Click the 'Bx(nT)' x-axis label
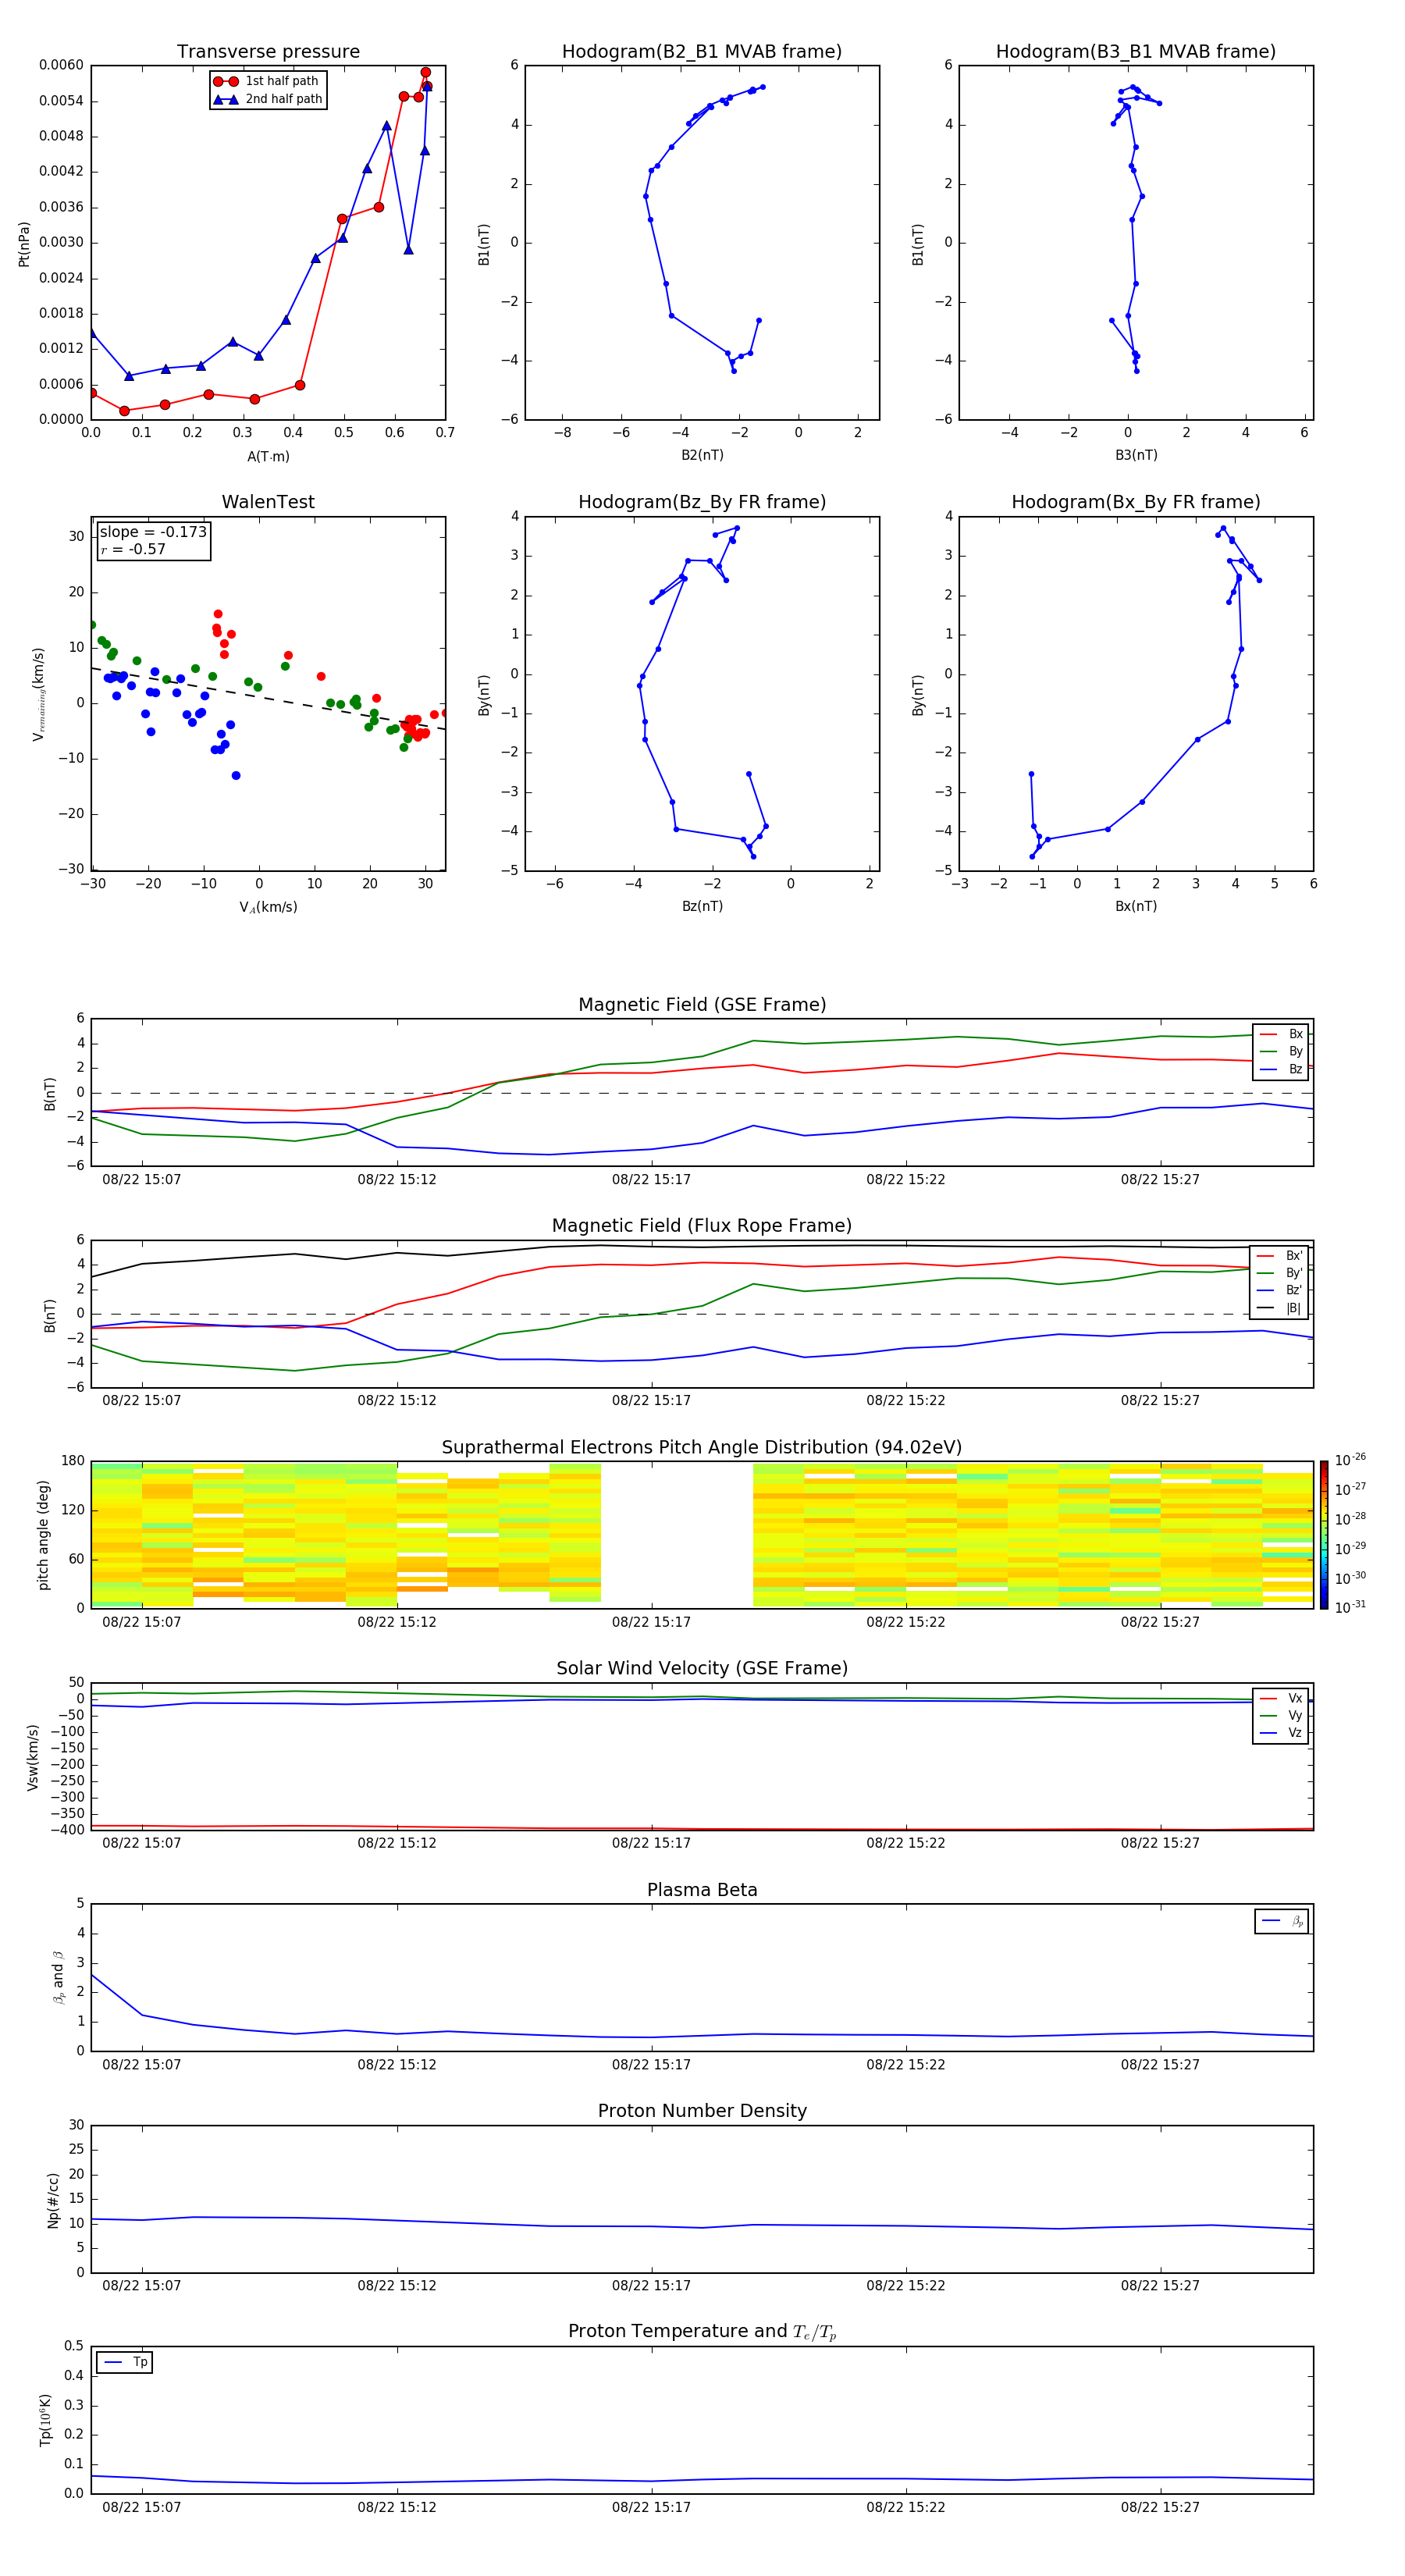 point(1136,906)
